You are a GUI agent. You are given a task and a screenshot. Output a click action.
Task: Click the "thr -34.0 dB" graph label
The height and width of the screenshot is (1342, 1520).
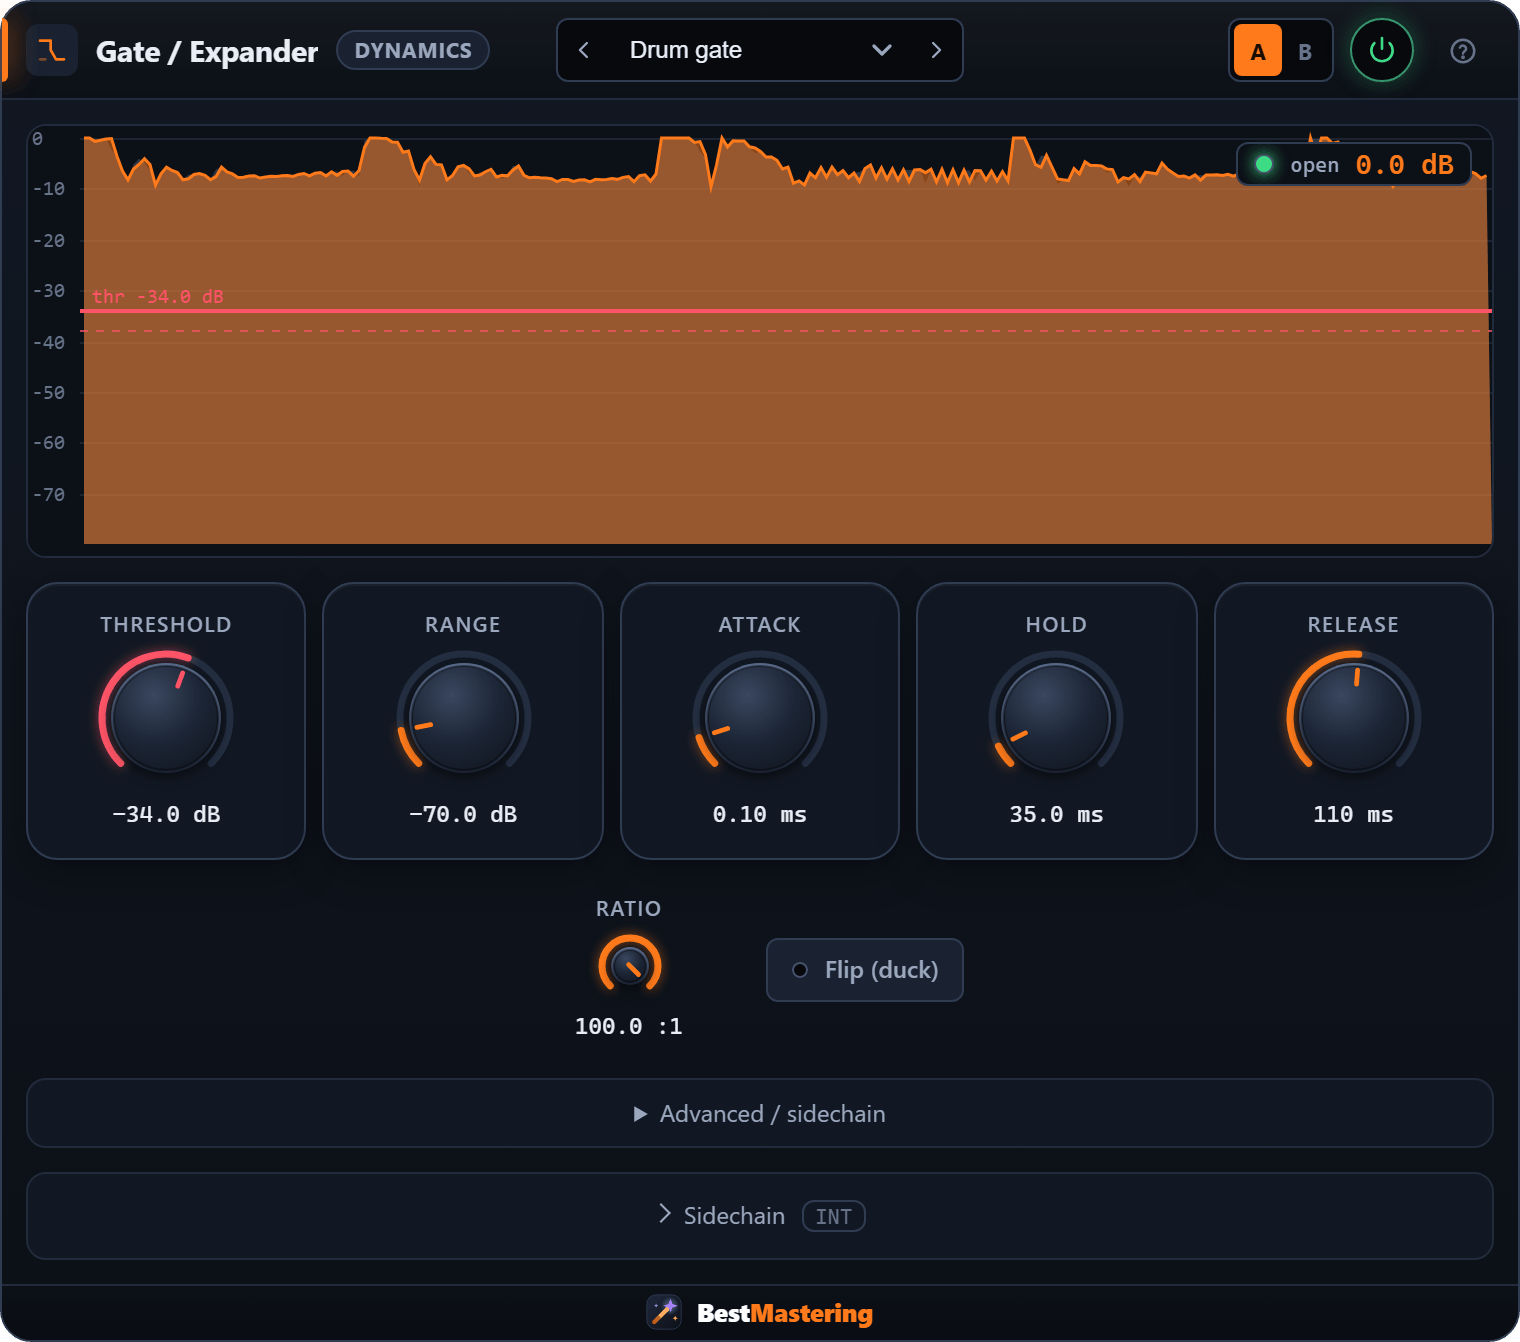[x=158, y=296]
